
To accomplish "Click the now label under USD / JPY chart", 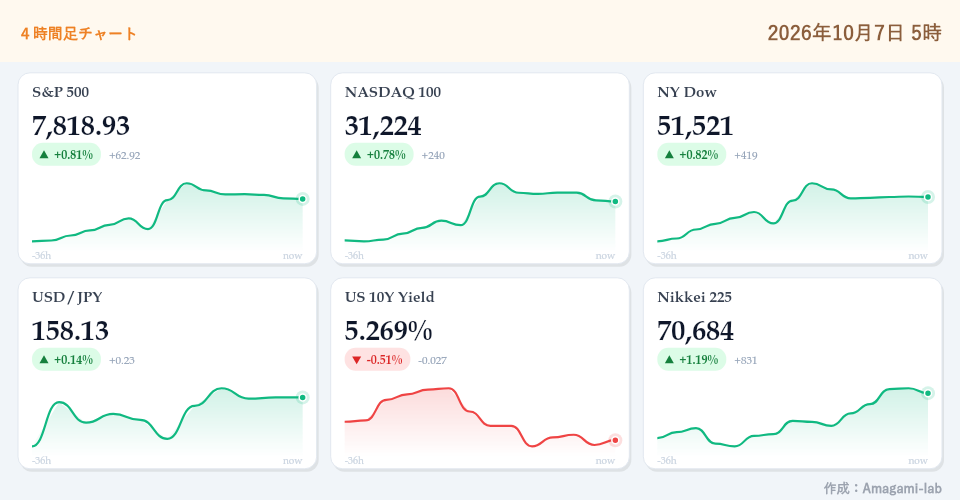I will (293, 461).
